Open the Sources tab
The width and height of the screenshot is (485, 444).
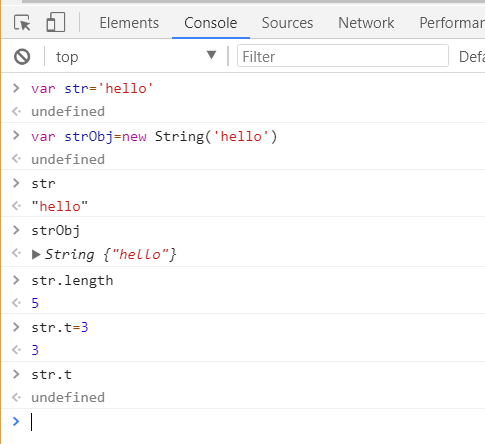(287, 23)
